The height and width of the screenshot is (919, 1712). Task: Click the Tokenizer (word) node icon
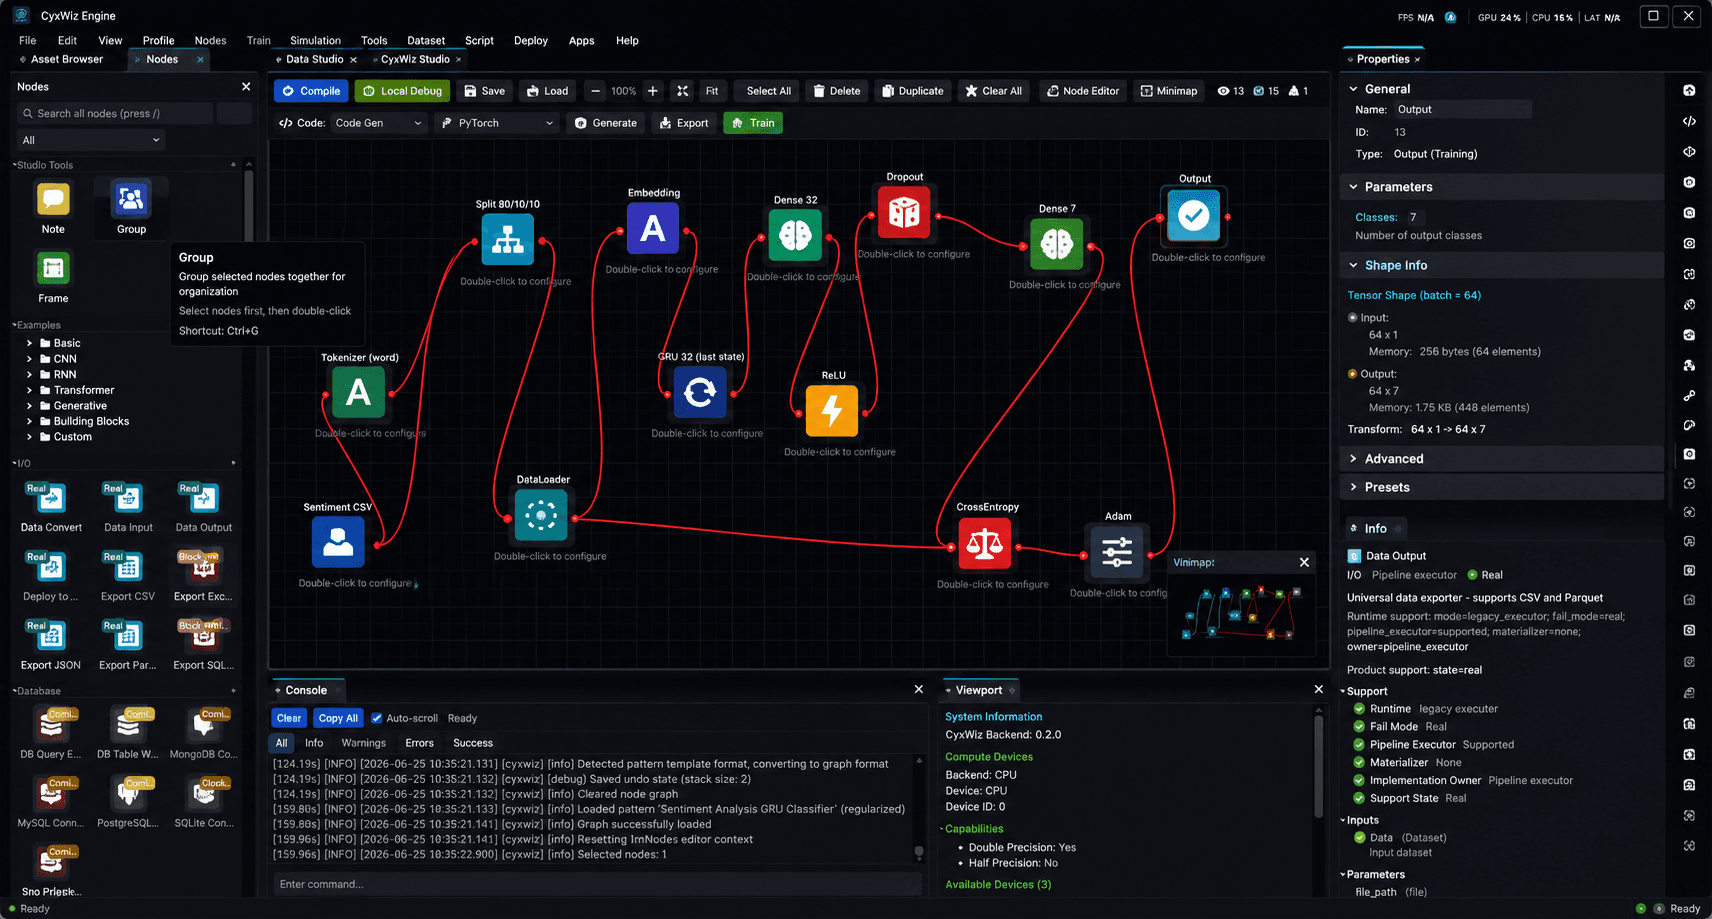pos(358,392)
